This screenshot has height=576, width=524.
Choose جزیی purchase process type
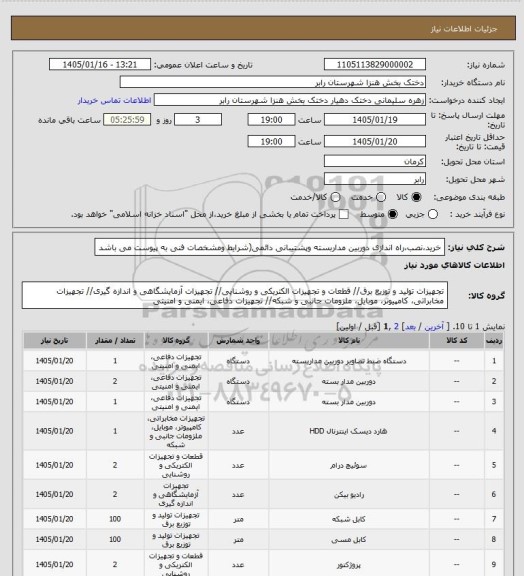[x=433, y=214]
